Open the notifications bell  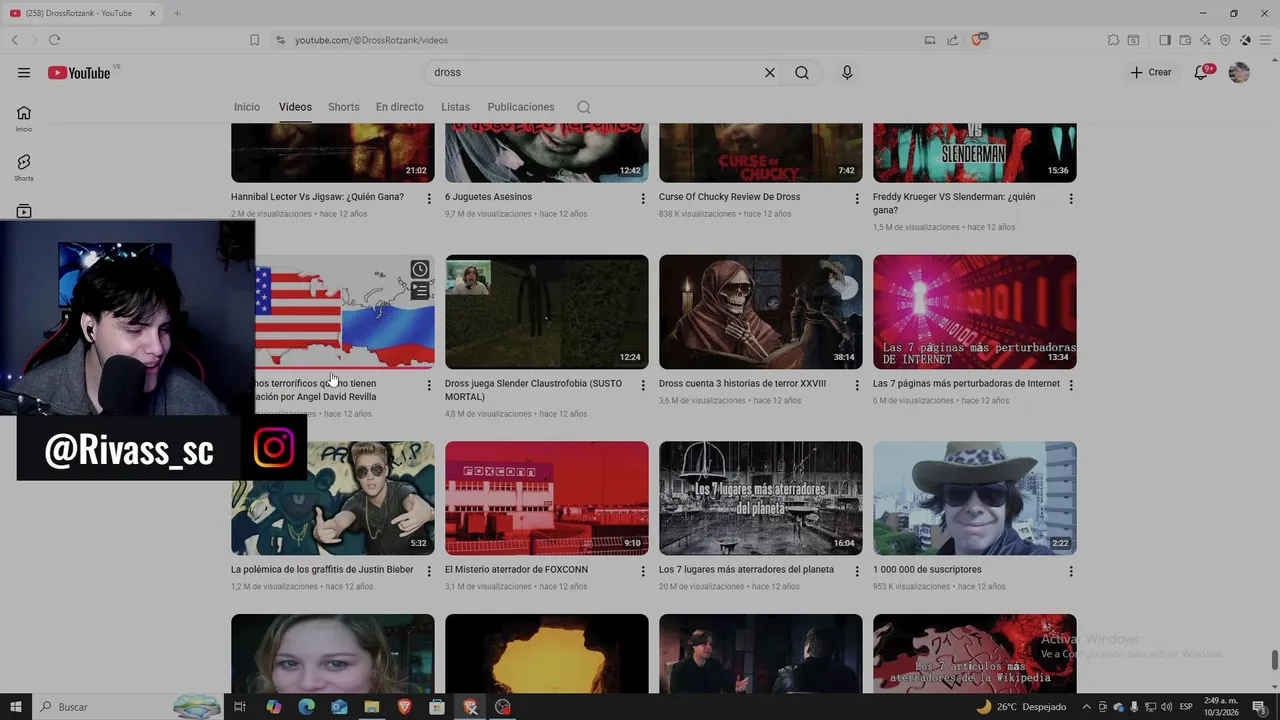1202,72
